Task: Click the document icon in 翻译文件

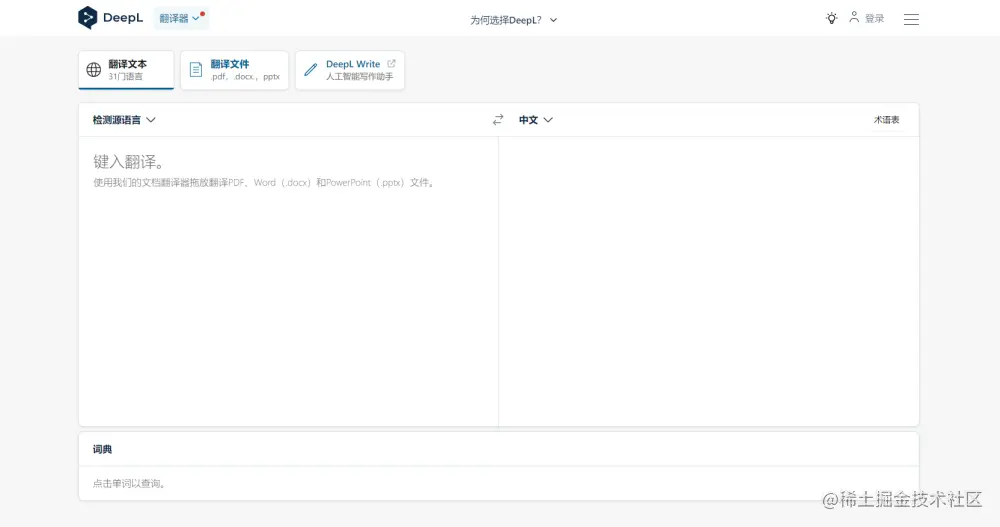Action: (x=196, y=70)
